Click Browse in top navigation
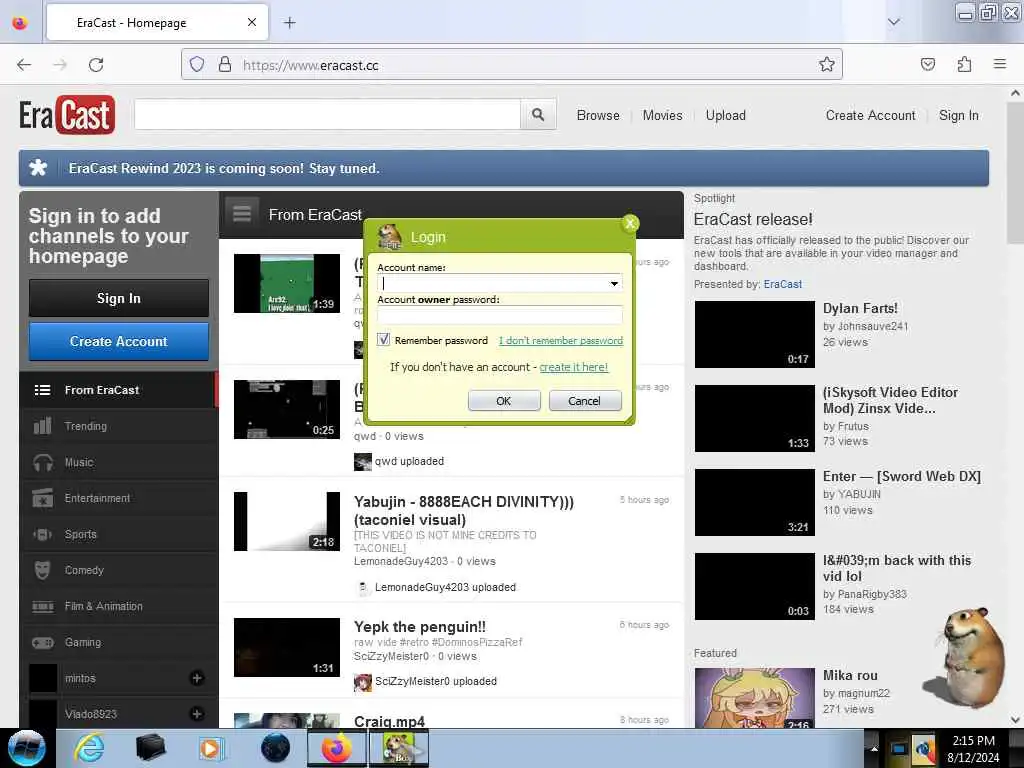The height and width of the screenshot is (768, 1024). coord(598,116)
